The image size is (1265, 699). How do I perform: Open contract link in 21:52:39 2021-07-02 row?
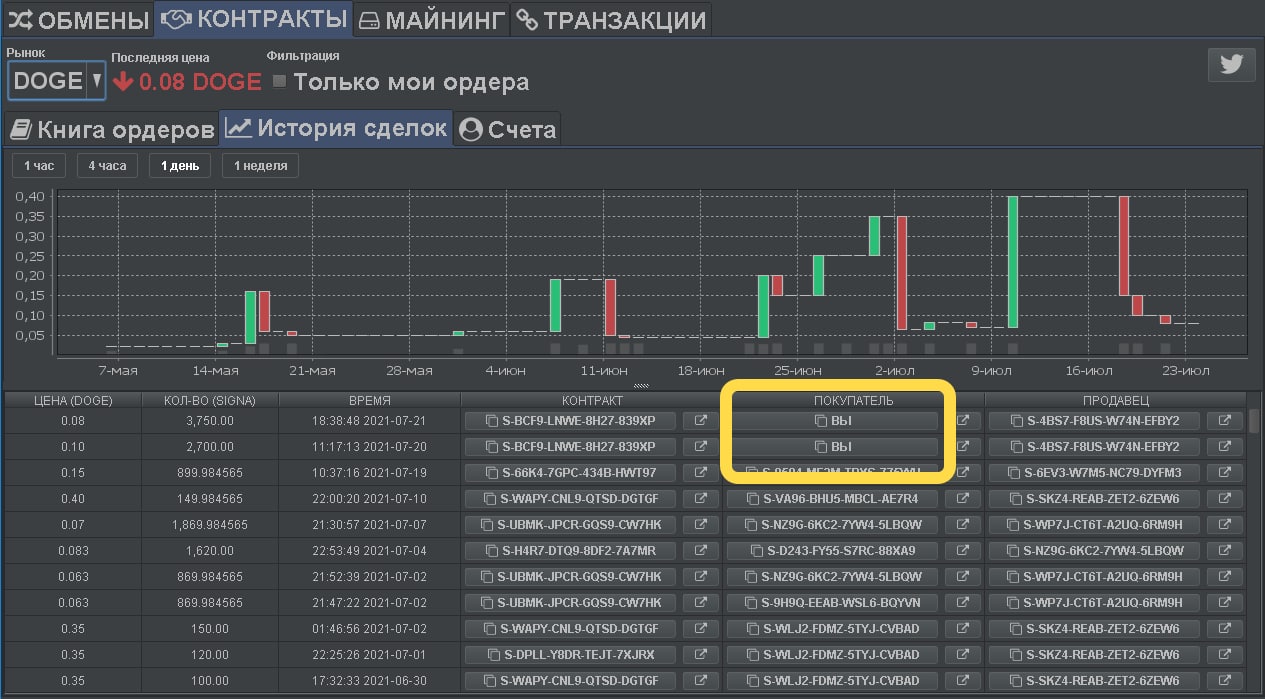[x=700, y=577]
